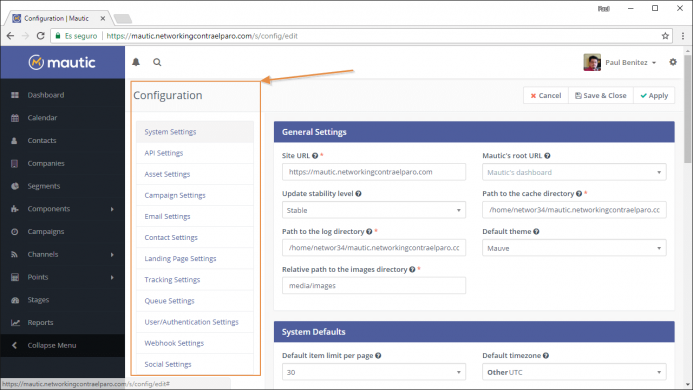Click the Points calculator icon
The height and width of the screenshot is (390, 693).
click(x=15, y=277)
